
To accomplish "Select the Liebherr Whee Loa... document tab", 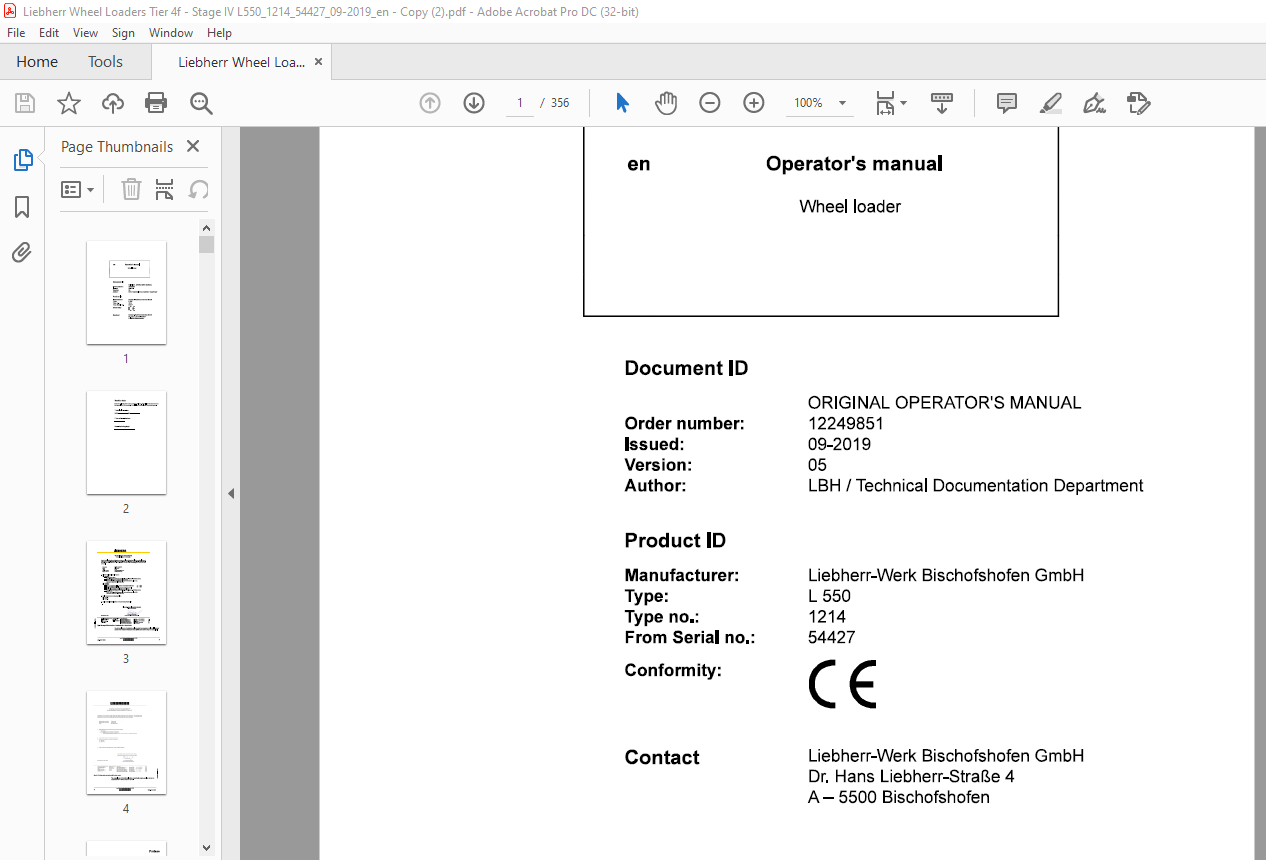I will (x=241, y=62).
